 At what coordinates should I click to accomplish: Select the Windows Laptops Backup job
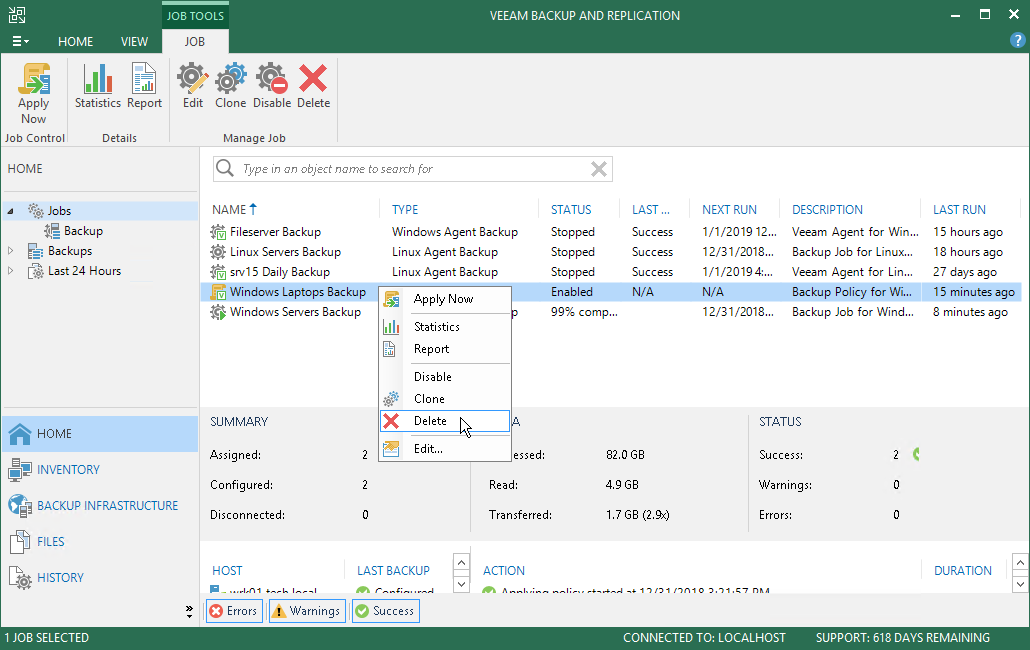[x=611, y=292]
